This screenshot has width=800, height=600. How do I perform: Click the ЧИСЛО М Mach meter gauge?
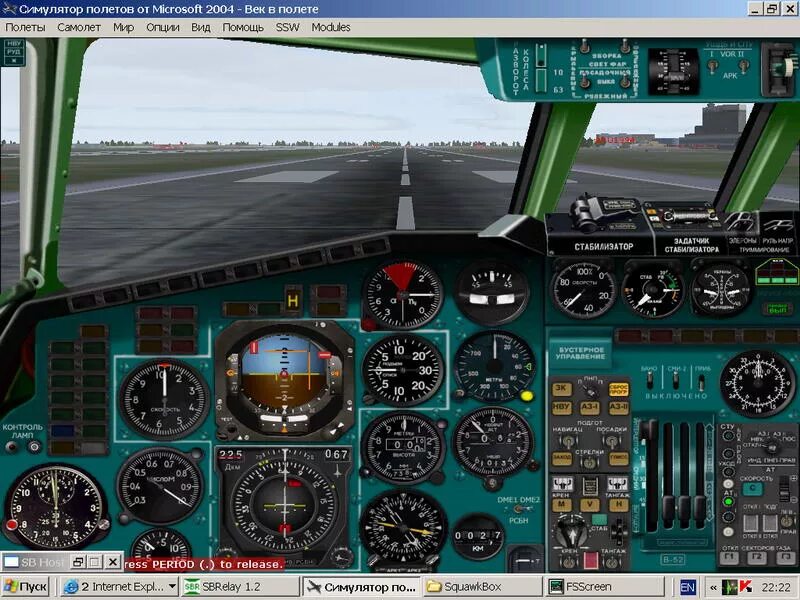(160, 486)
